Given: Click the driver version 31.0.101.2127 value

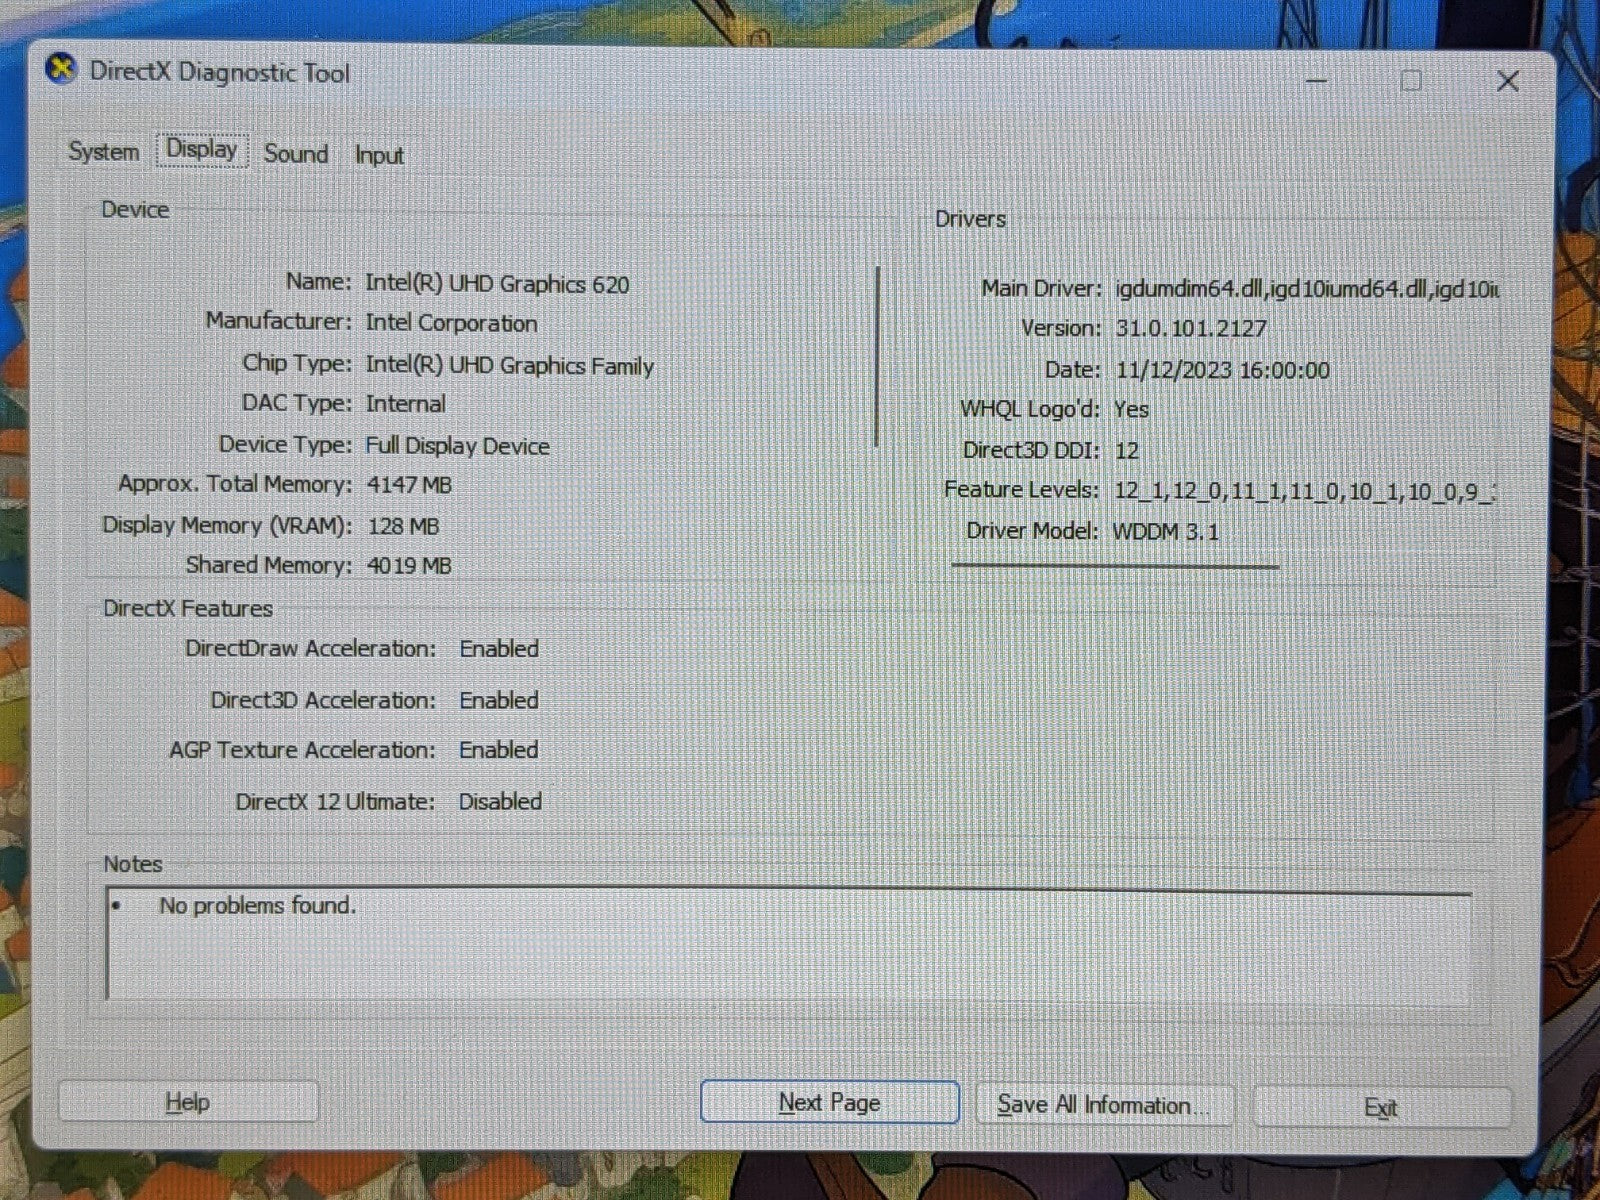Looking at the screenshot, I should coord(1191,329).
